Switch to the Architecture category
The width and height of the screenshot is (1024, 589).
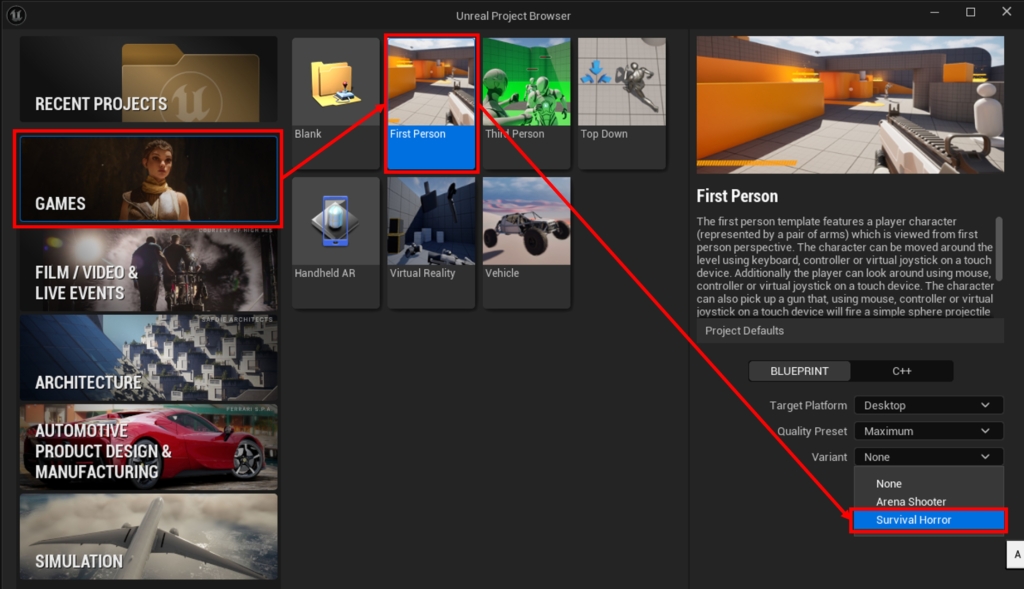148,358
